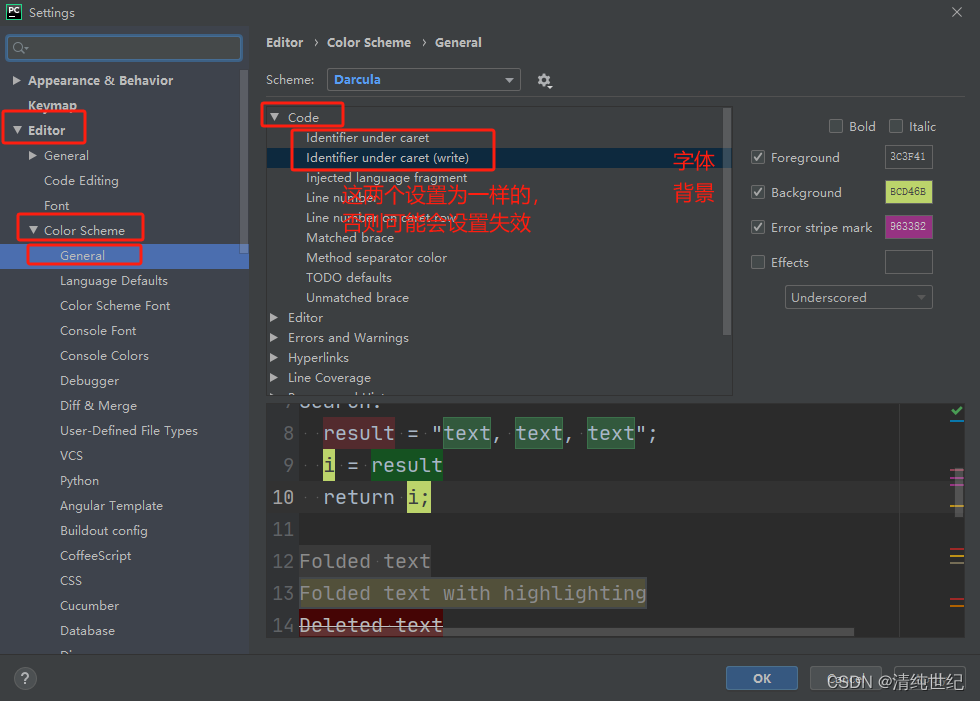Open Console Font page
Viewport: 980px width, 701px height.
98,331
